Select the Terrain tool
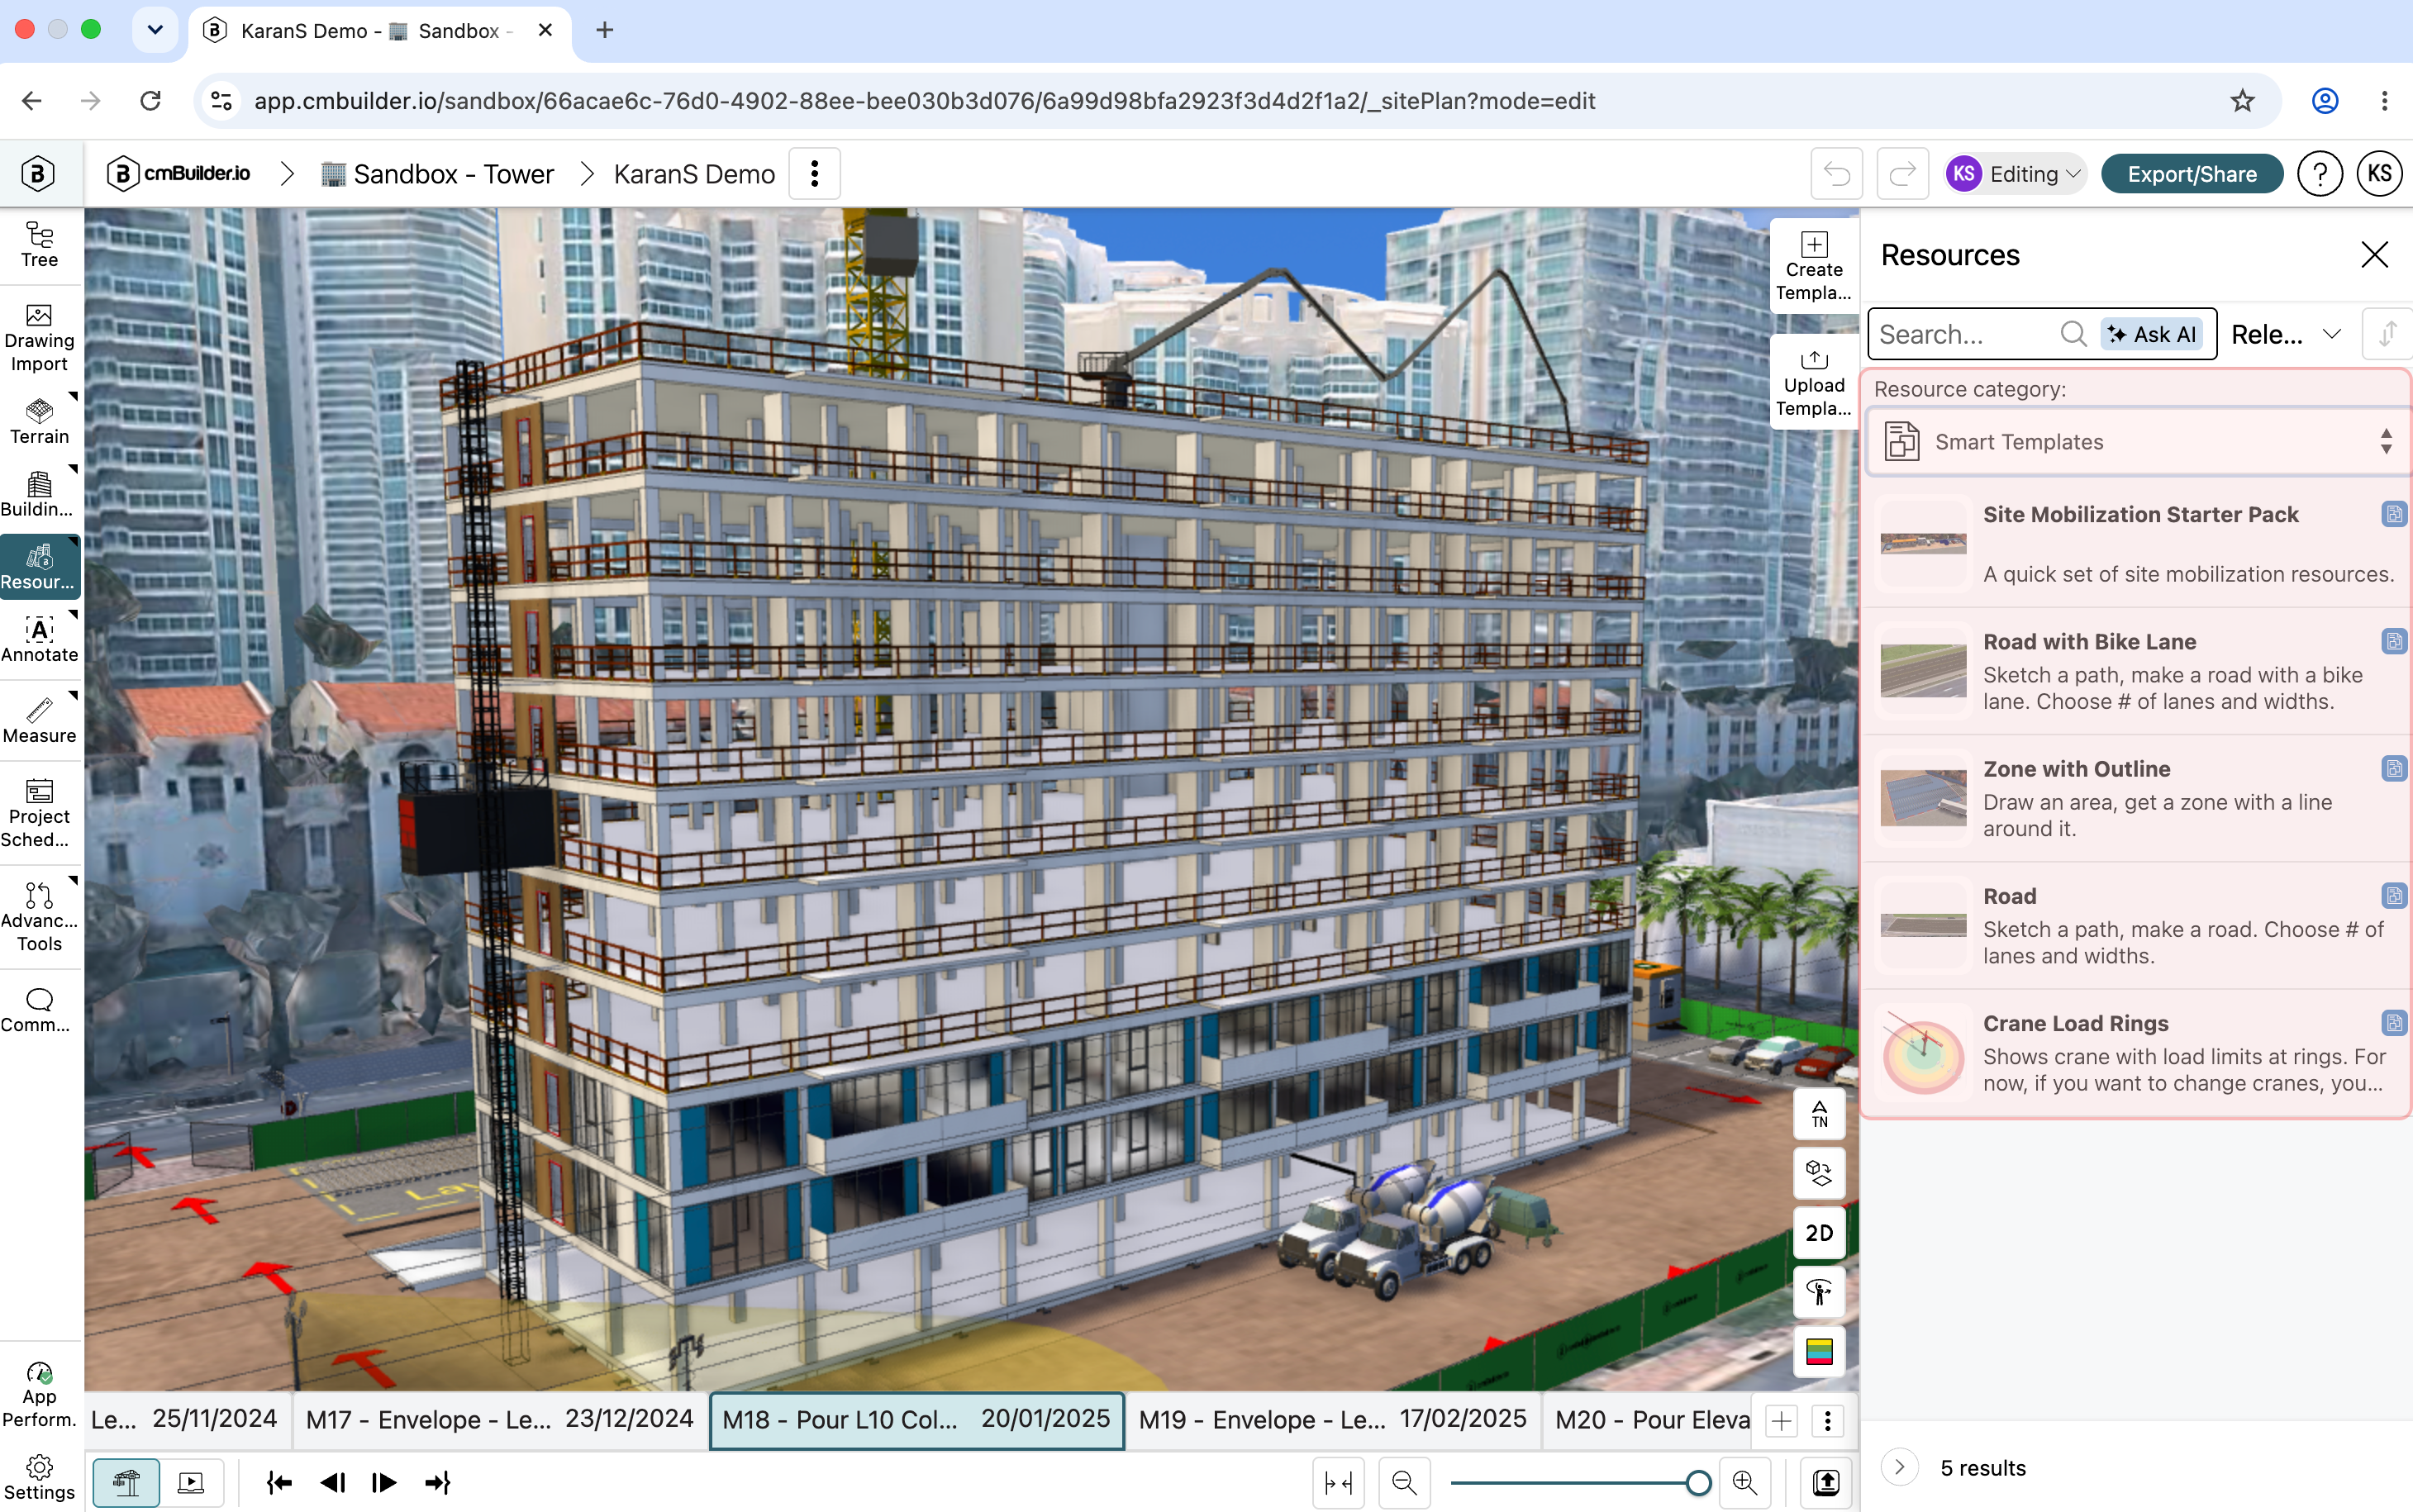 pyautogui.click(x=39, y=422)
